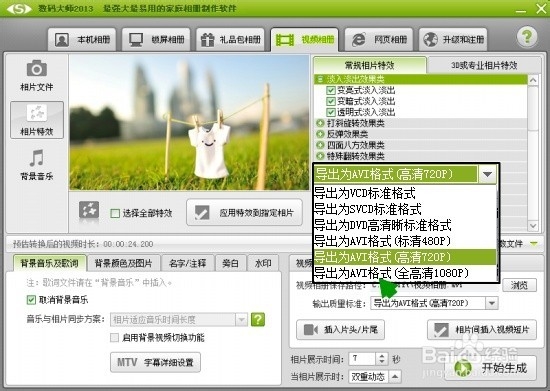Click 开始生成 button

pyautogui.click(x=490, y=368)
